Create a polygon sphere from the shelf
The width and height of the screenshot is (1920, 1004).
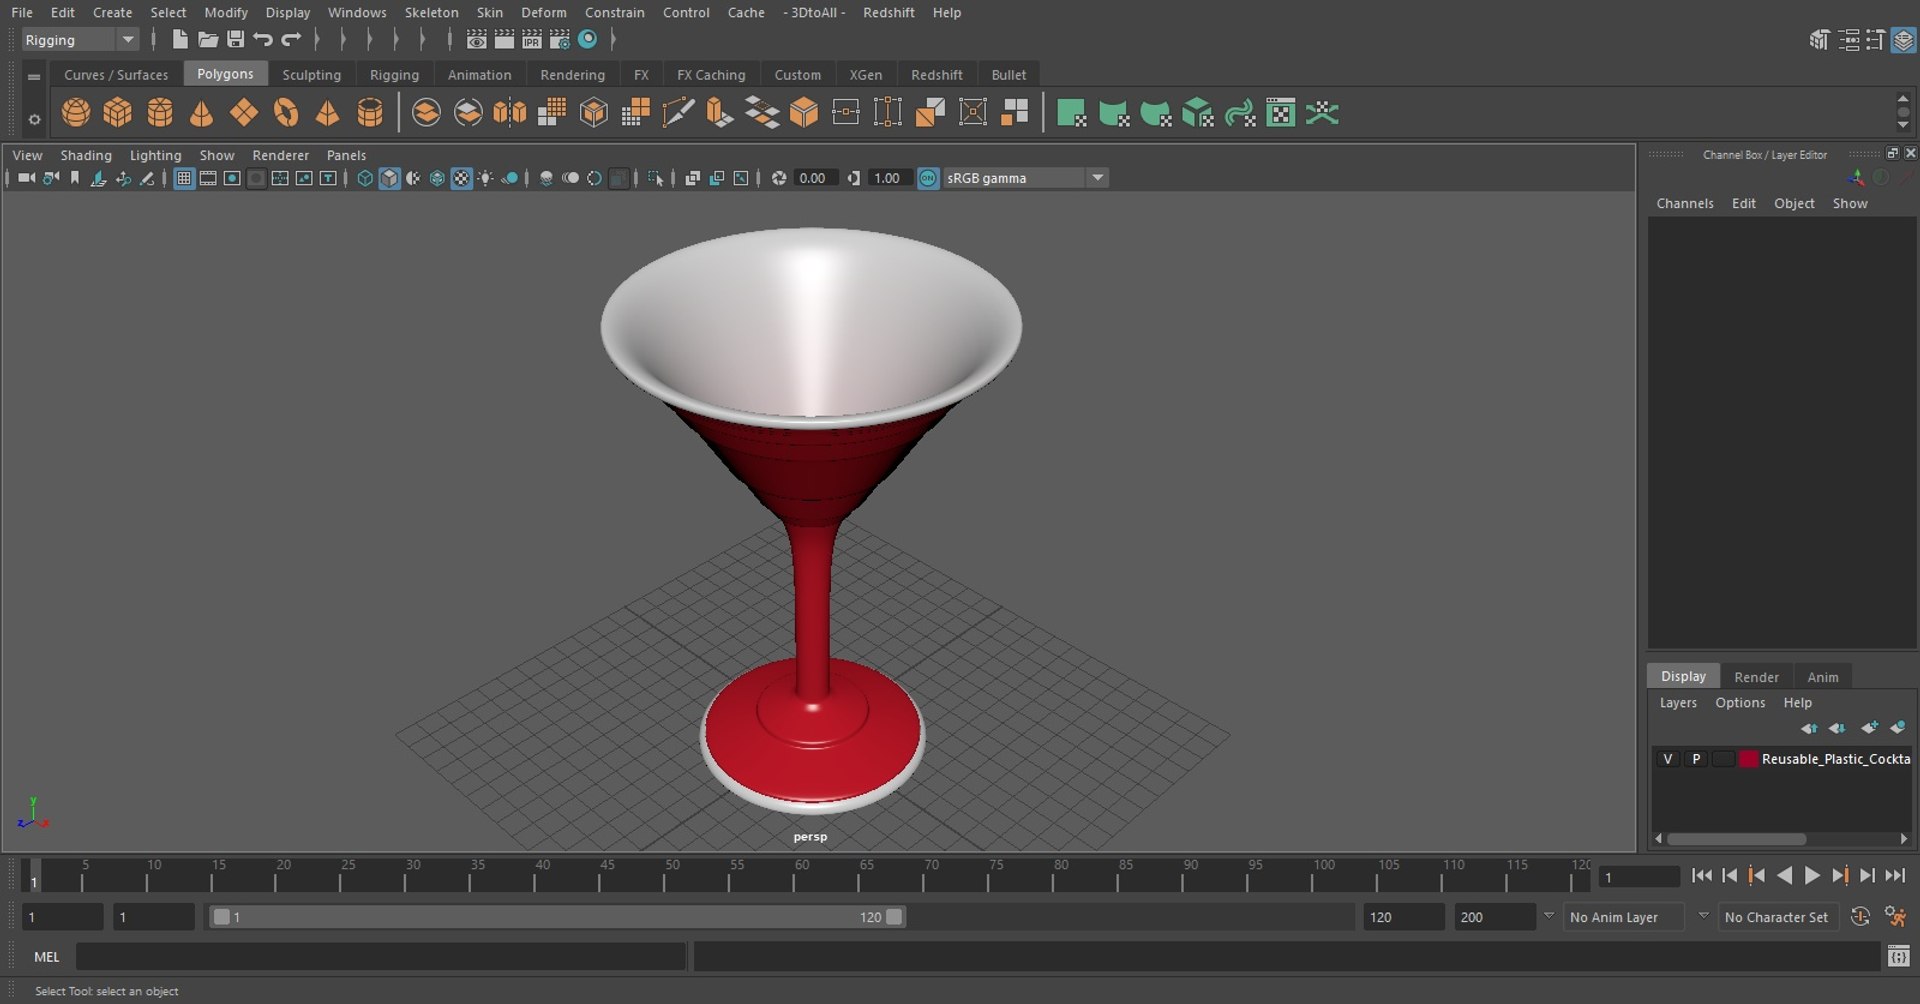click(x=76, y=113)
